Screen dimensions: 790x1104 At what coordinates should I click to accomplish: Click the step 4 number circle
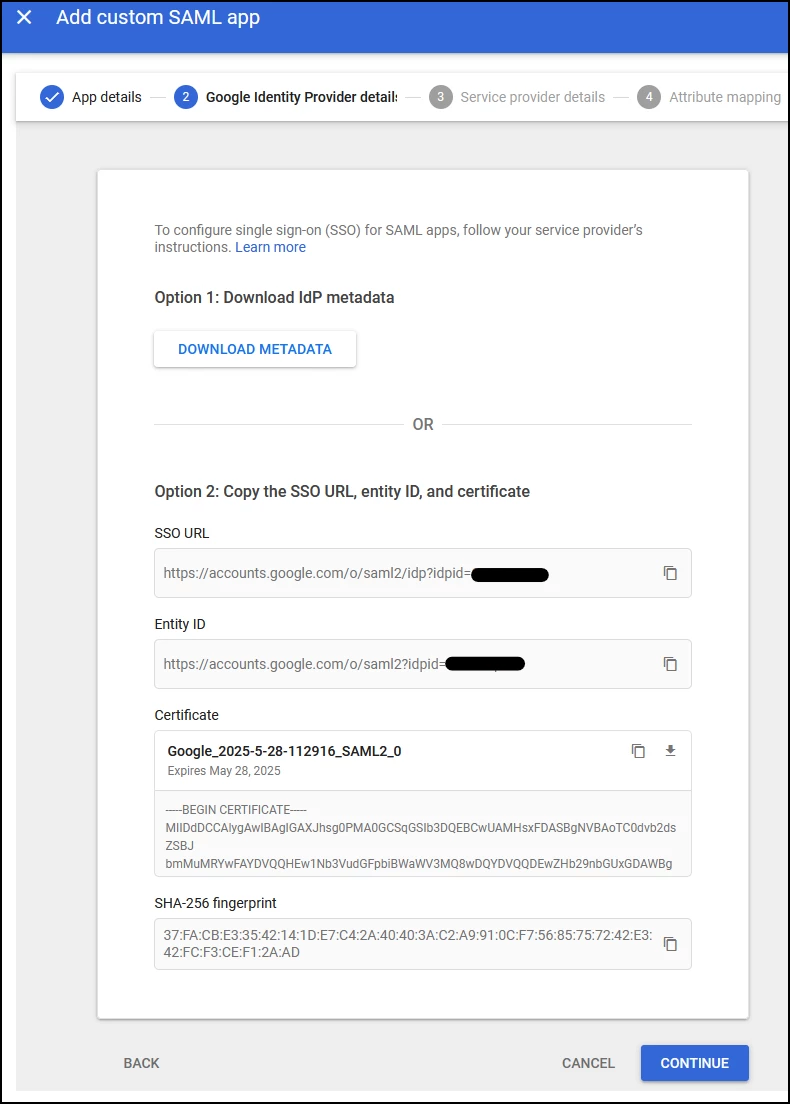pos(649,97)
